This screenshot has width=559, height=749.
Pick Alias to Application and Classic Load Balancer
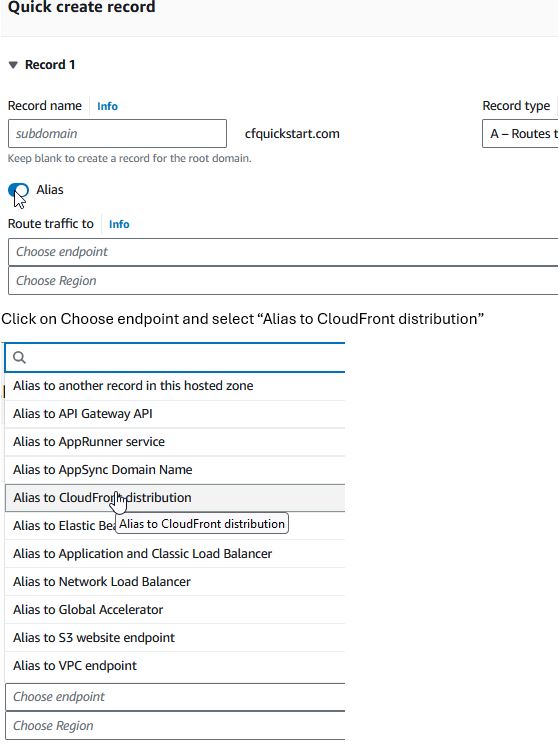click(175, 554)
